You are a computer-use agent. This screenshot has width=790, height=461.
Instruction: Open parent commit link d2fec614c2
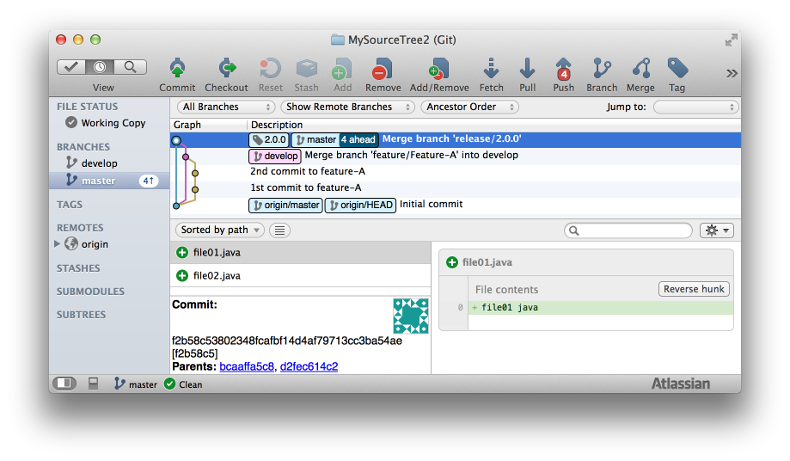coord(309,366)
